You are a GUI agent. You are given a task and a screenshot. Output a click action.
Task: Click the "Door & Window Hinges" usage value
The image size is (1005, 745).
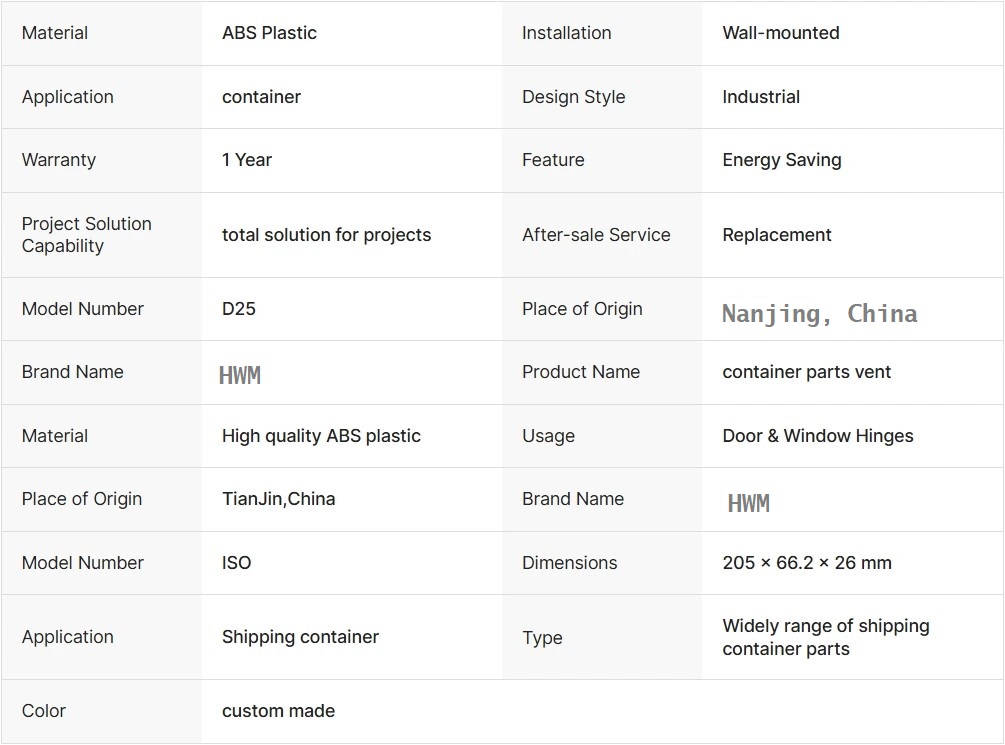[817, 436]
